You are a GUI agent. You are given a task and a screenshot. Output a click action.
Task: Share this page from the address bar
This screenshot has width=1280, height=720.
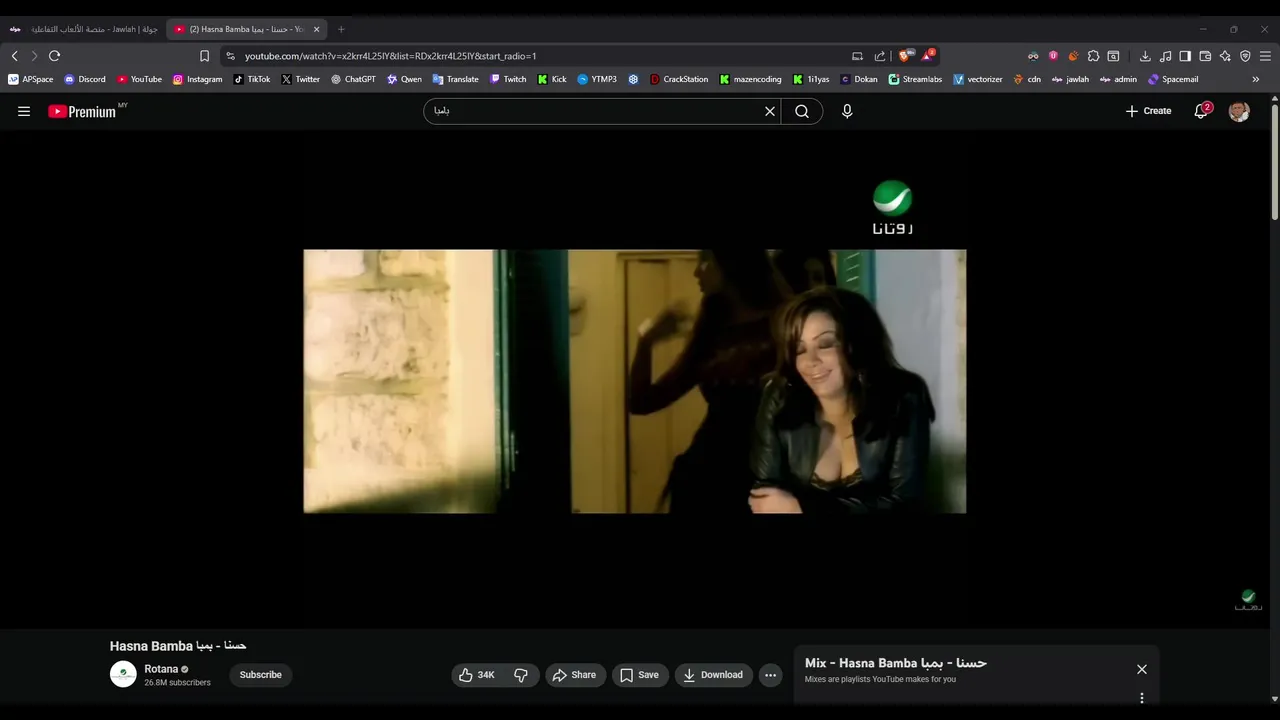880,56
